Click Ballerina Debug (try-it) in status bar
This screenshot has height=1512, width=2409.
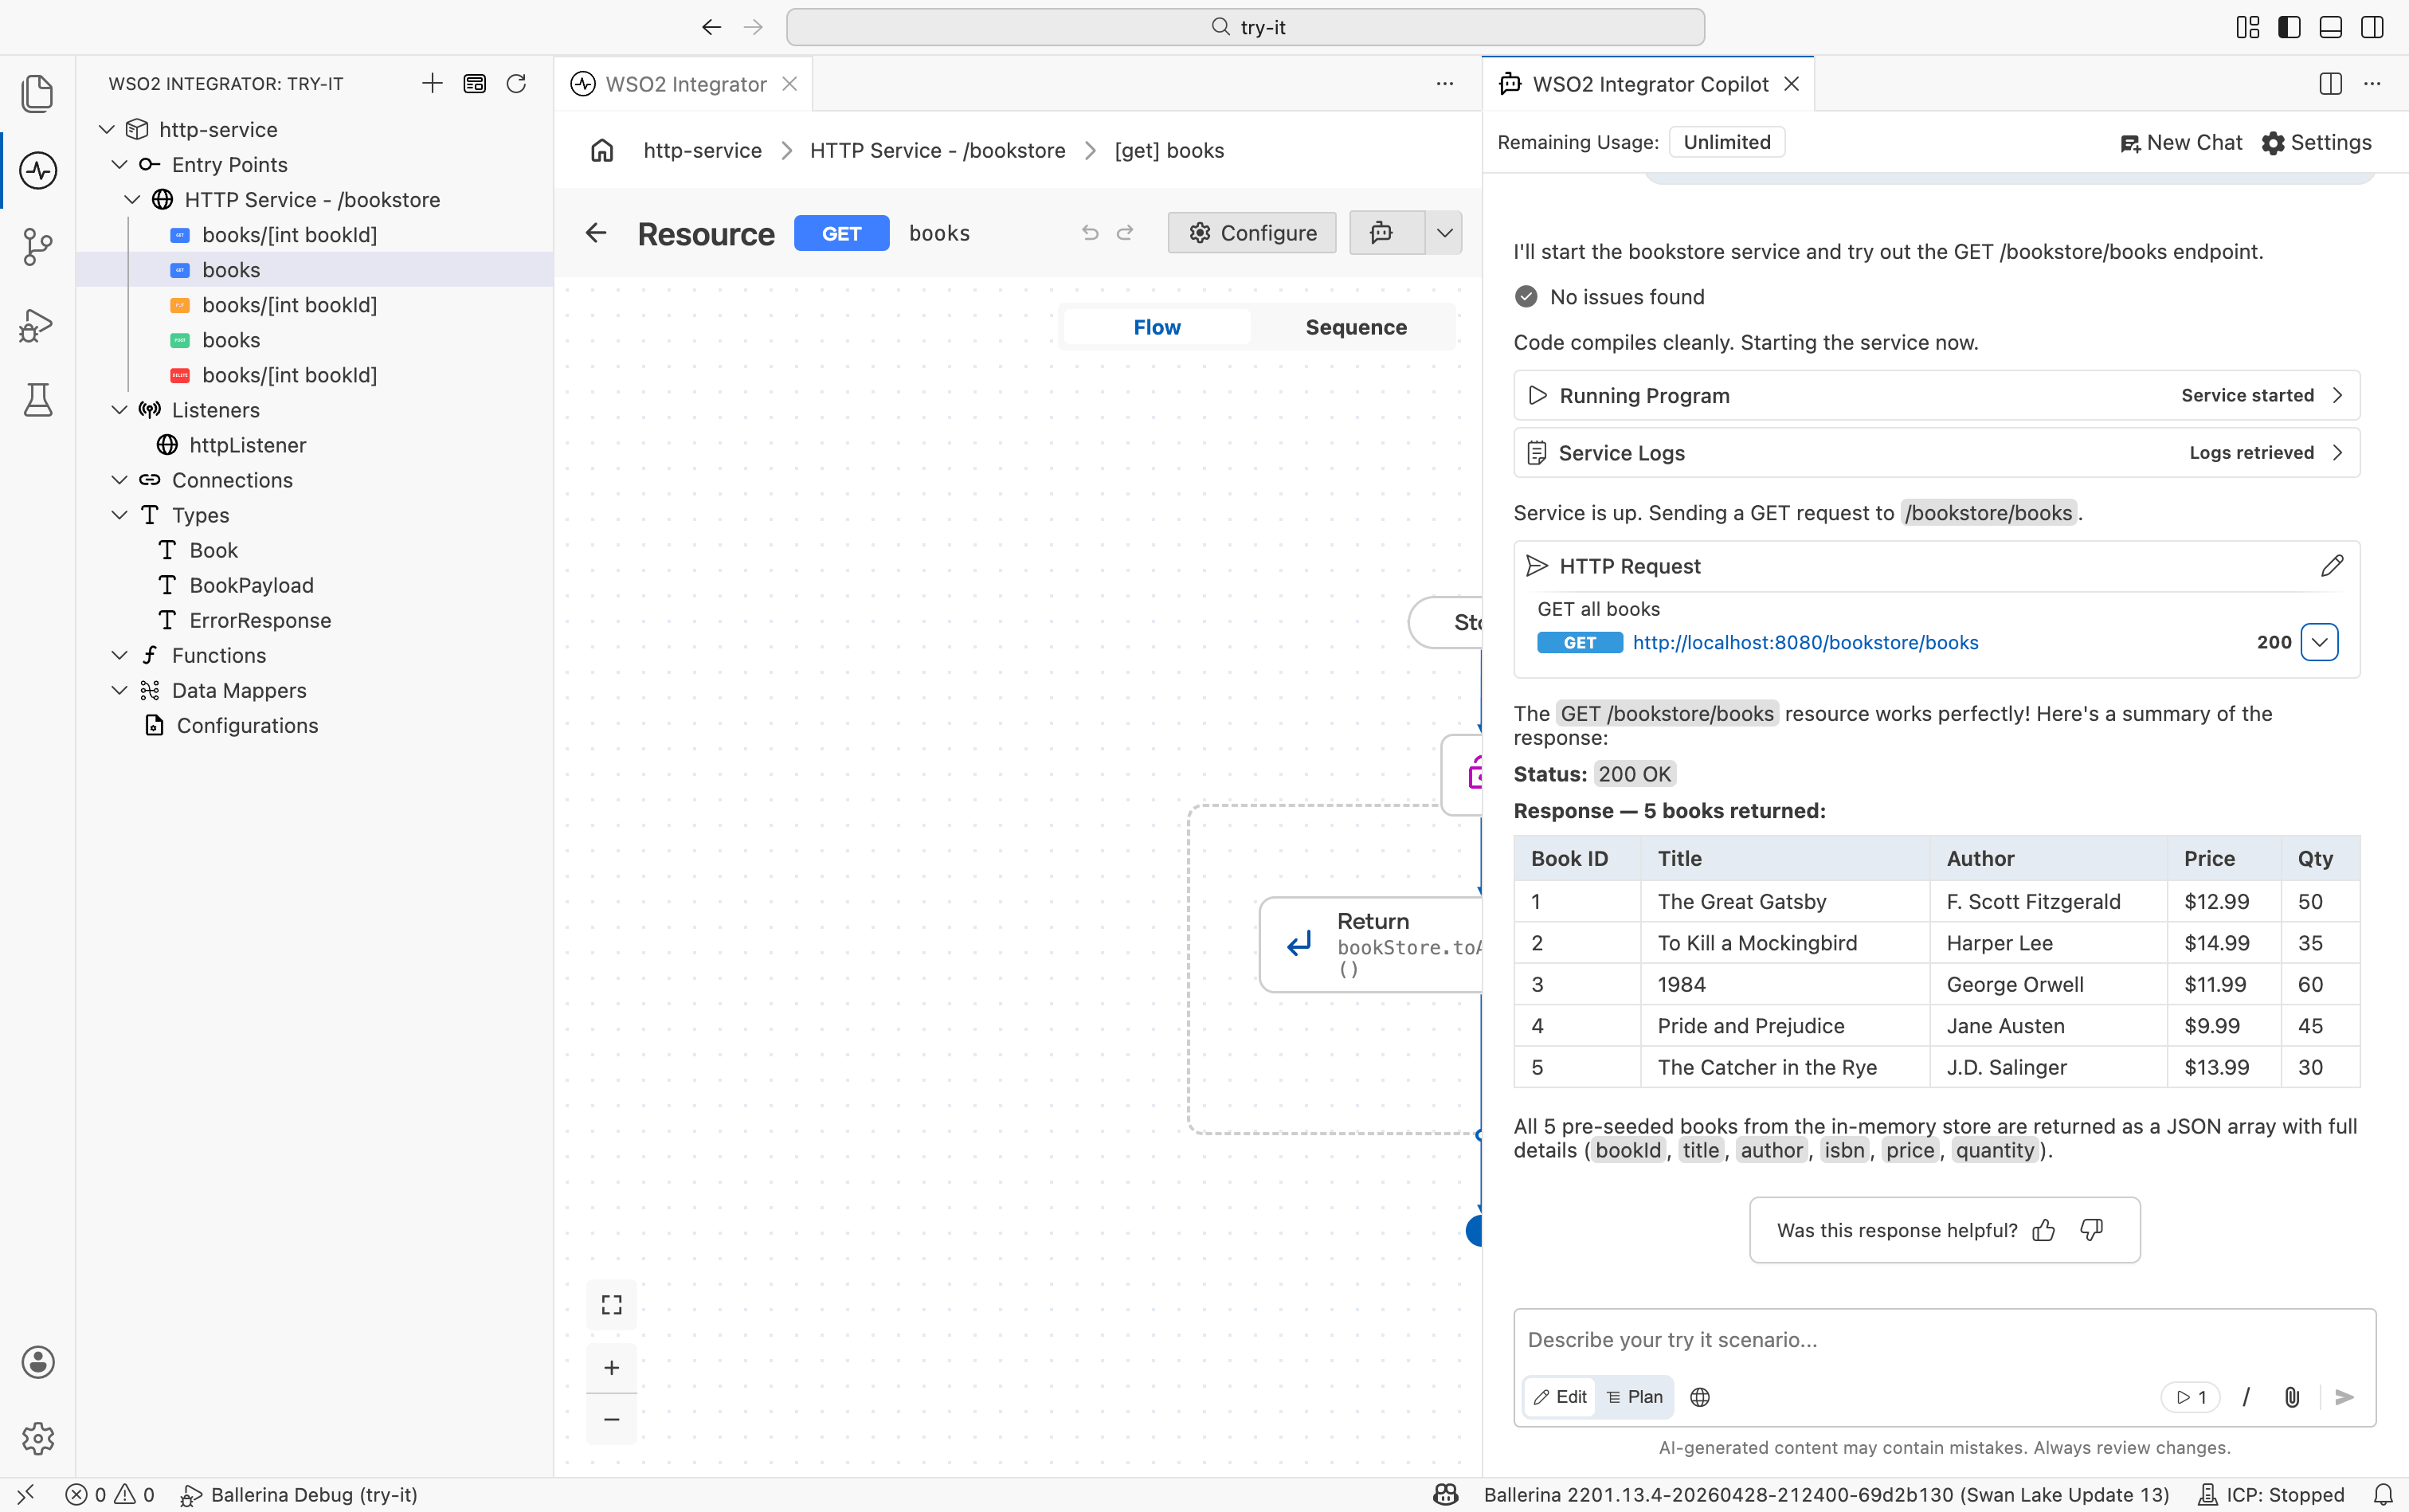click(x=298, y=1495)
